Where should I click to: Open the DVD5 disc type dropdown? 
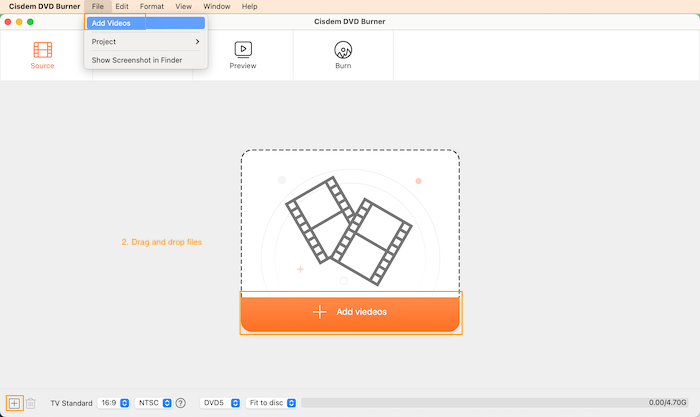[x=220, y=403]
